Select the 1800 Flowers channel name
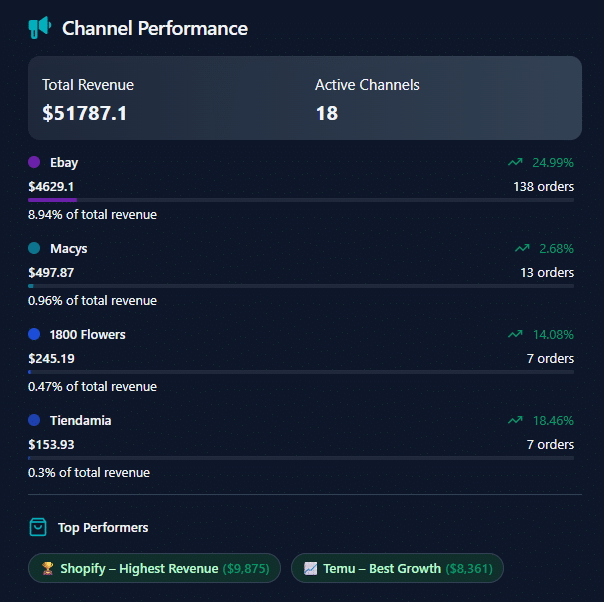 click(x=87, y=334)
